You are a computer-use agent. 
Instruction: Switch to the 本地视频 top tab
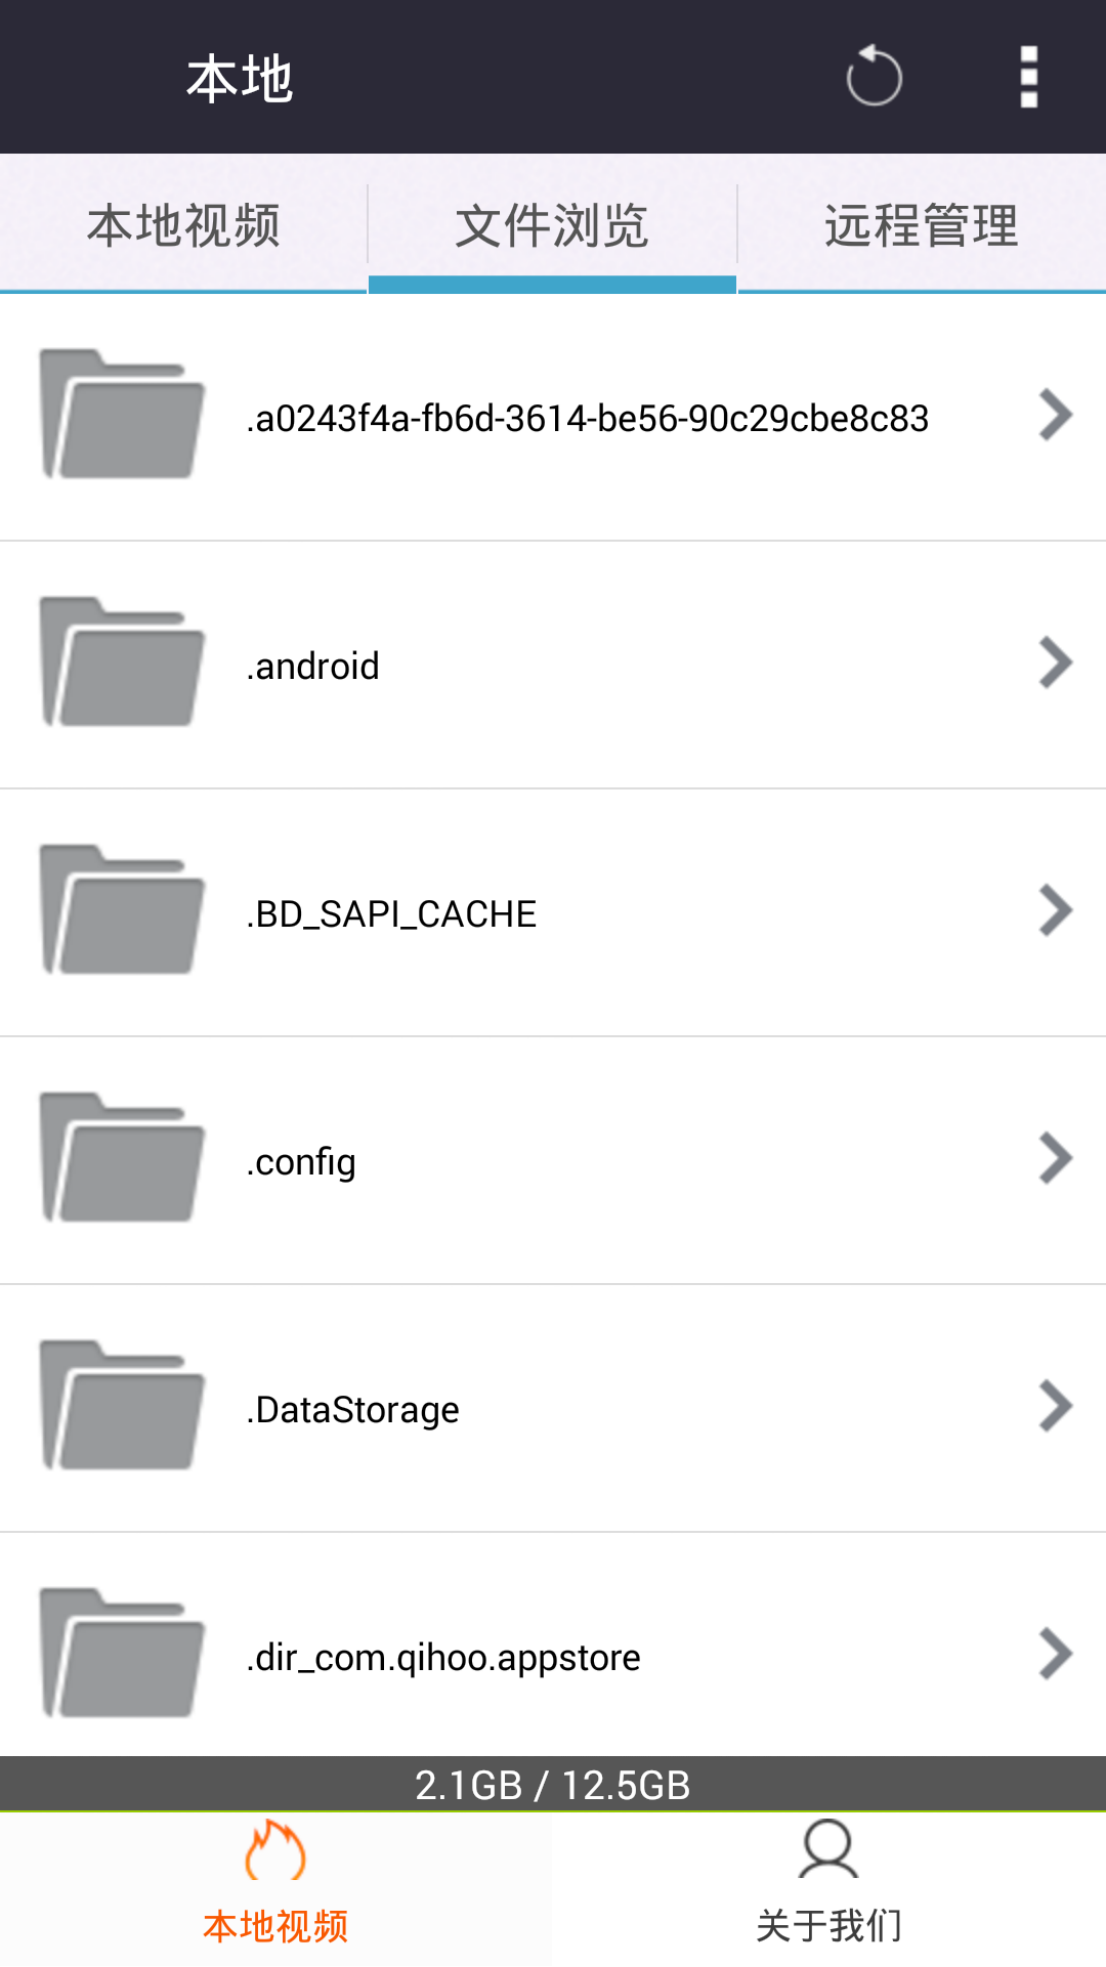coord(183,225)
